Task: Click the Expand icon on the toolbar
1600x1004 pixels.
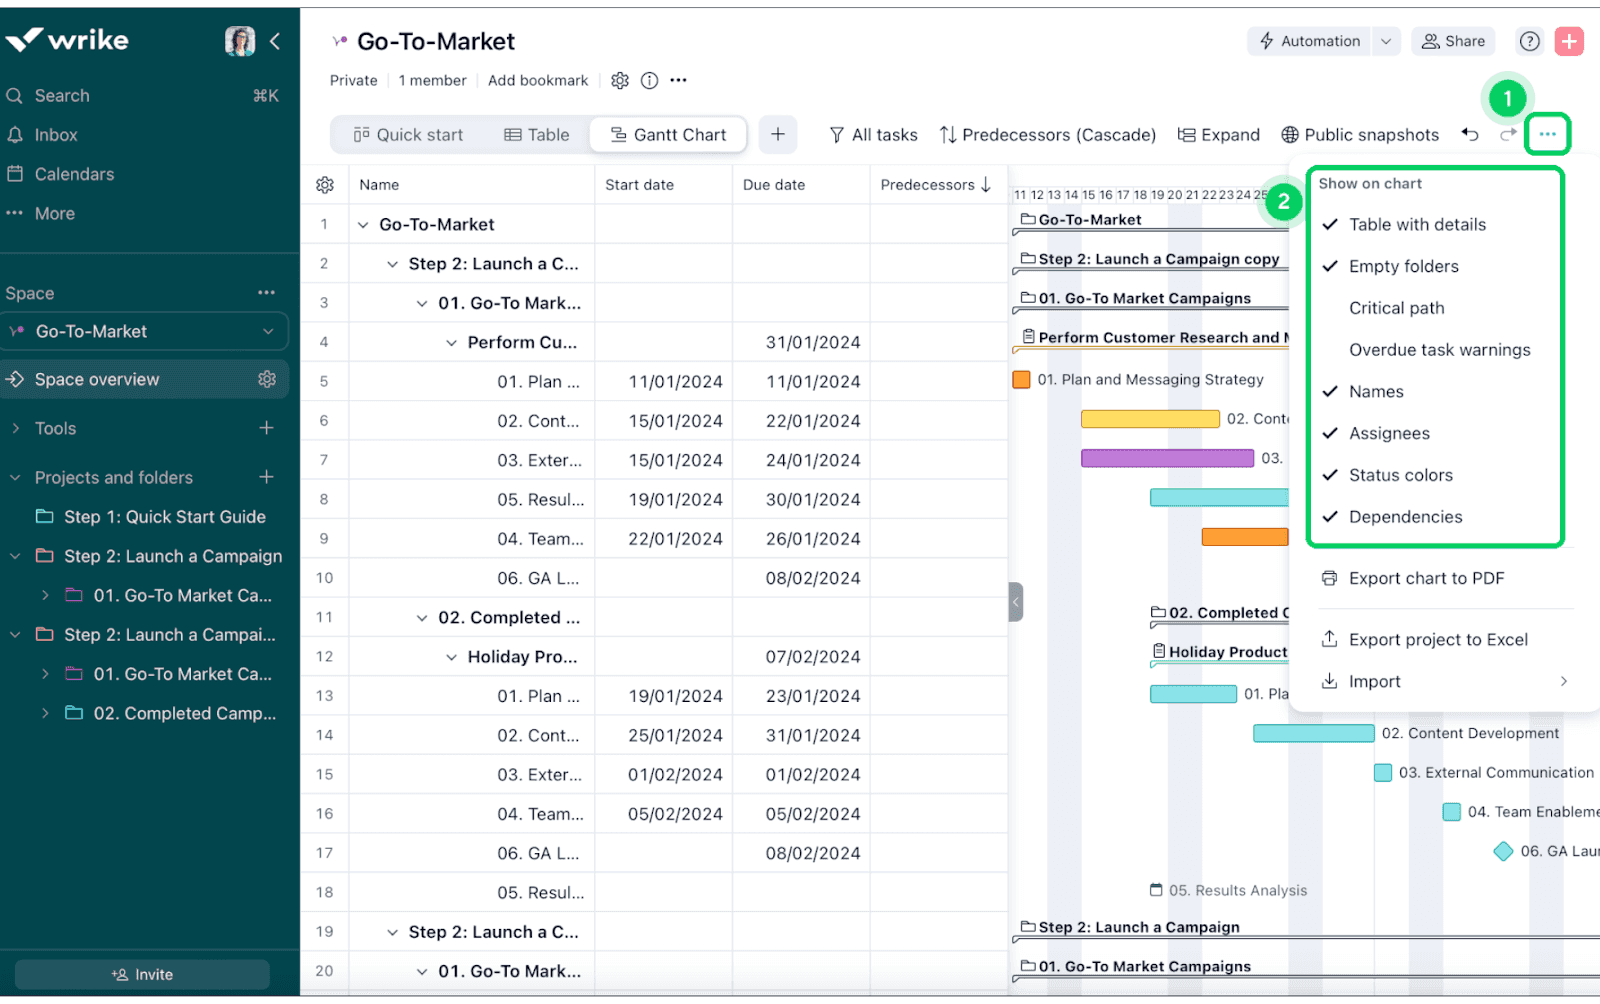Action: pyautogui.click(x=1218, y=134)
